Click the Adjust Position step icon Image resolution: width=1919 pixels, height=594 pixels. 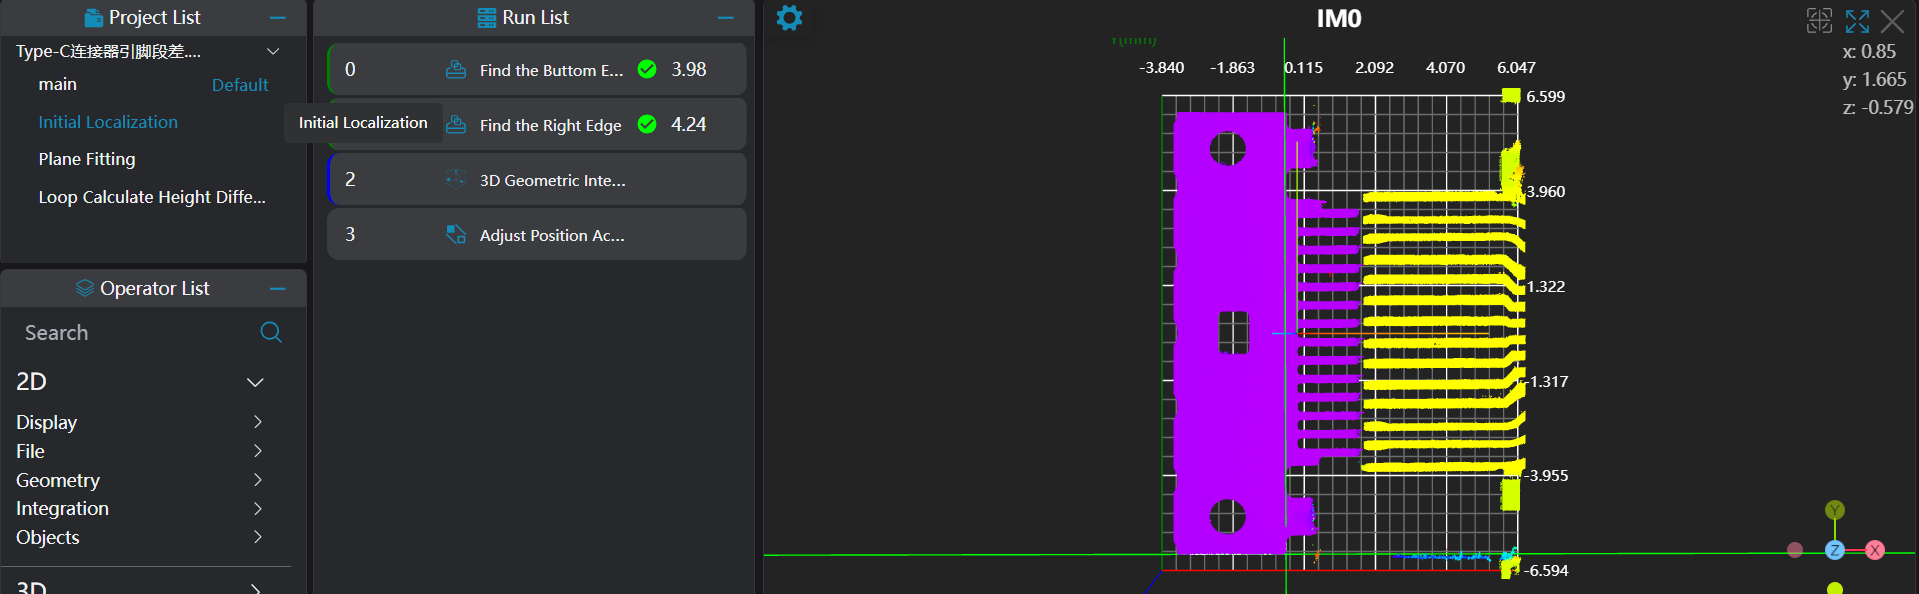tap(456, 235)
